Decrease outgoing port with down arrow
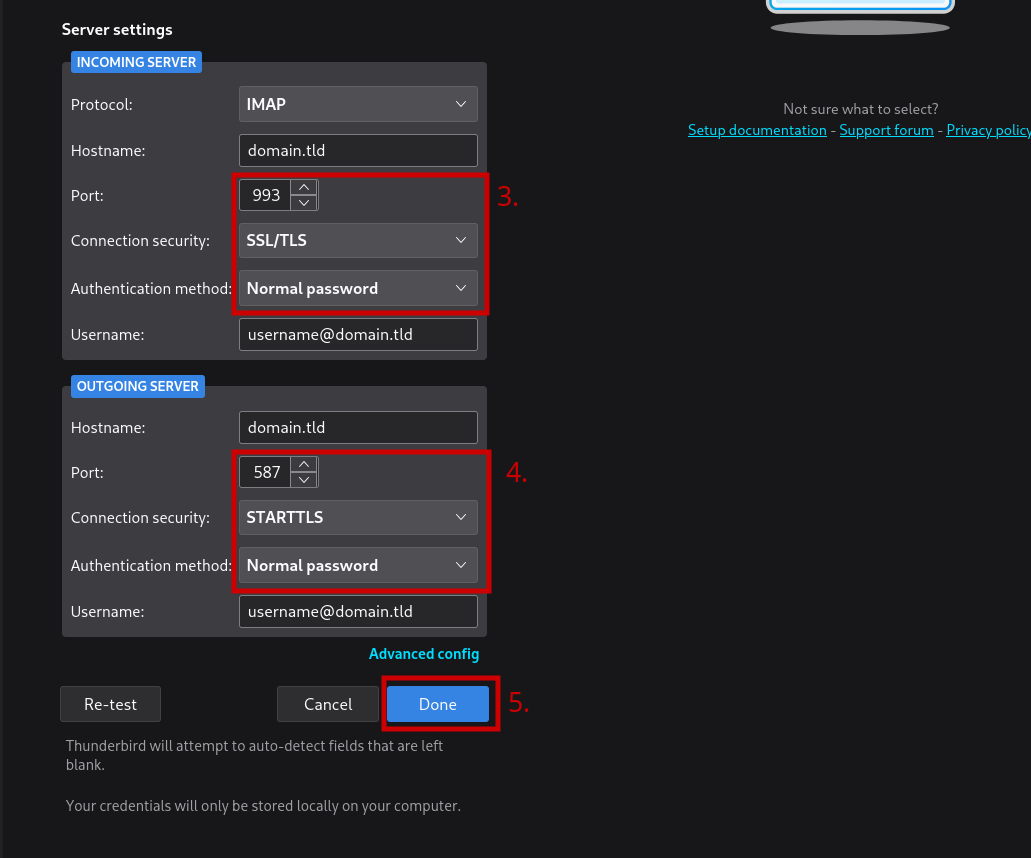1031x858 pixels. point(304,480)
